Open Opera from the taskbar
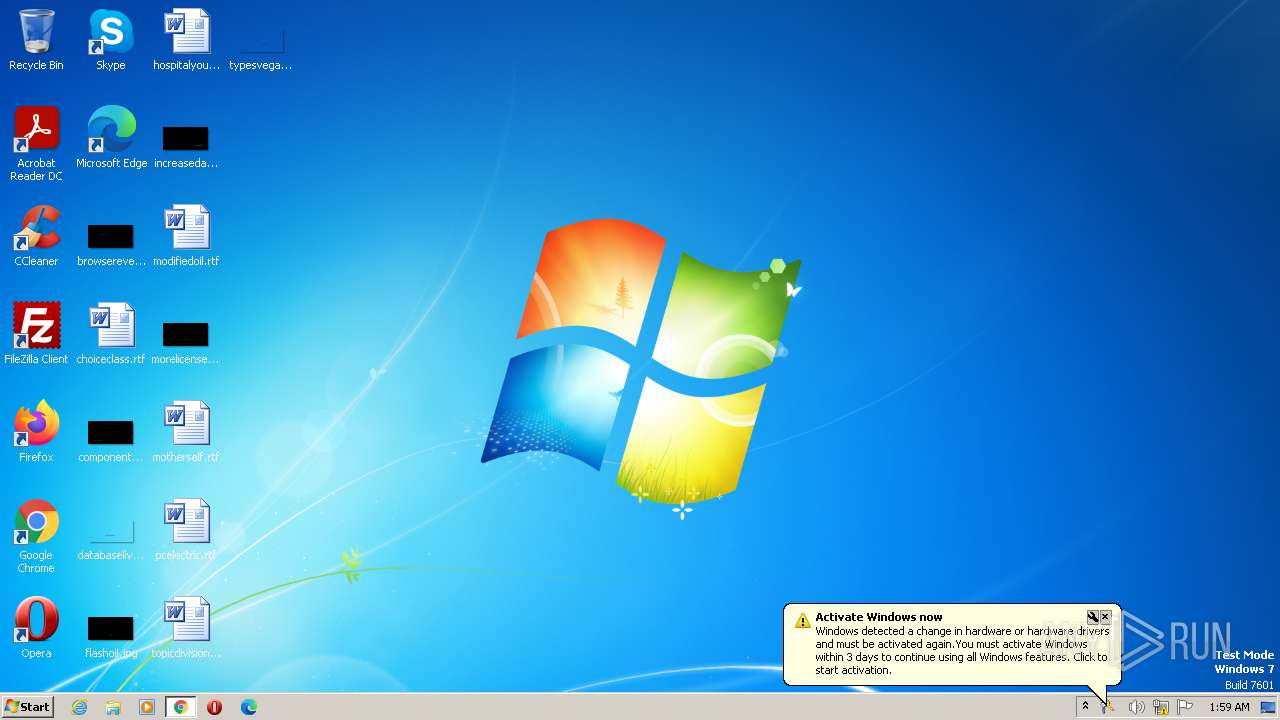This screenshot has height=720, width=1280. click(214, 707)
